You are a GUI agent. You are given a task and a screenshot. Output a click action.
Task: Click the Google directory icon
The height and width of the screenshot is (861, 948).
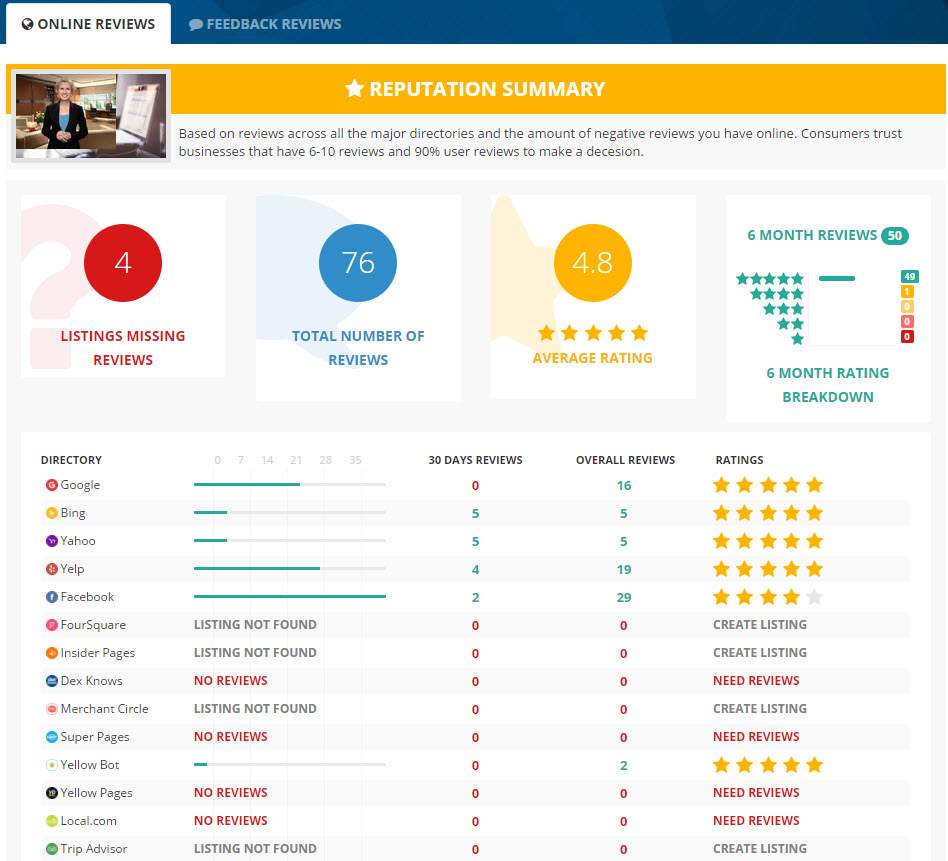point(52,485)
